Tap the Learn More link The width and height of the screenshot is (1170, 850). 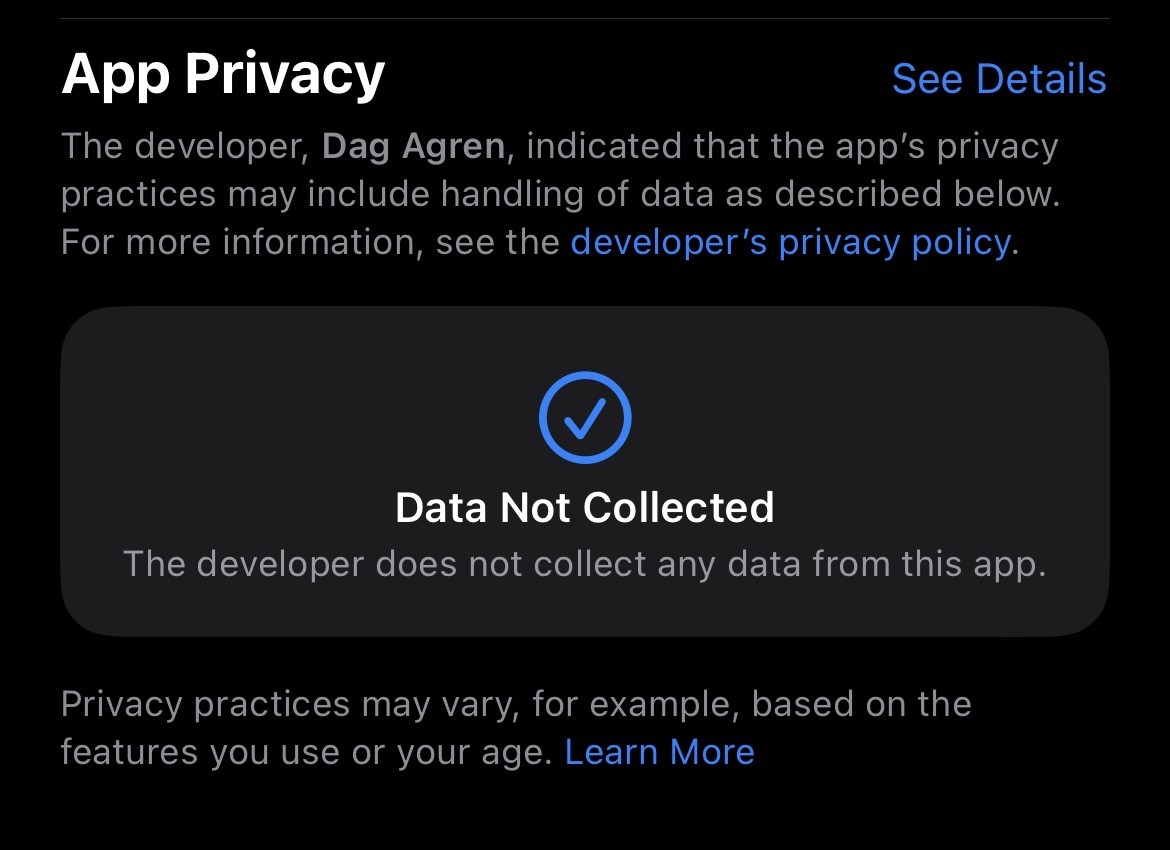click(660, 751)
